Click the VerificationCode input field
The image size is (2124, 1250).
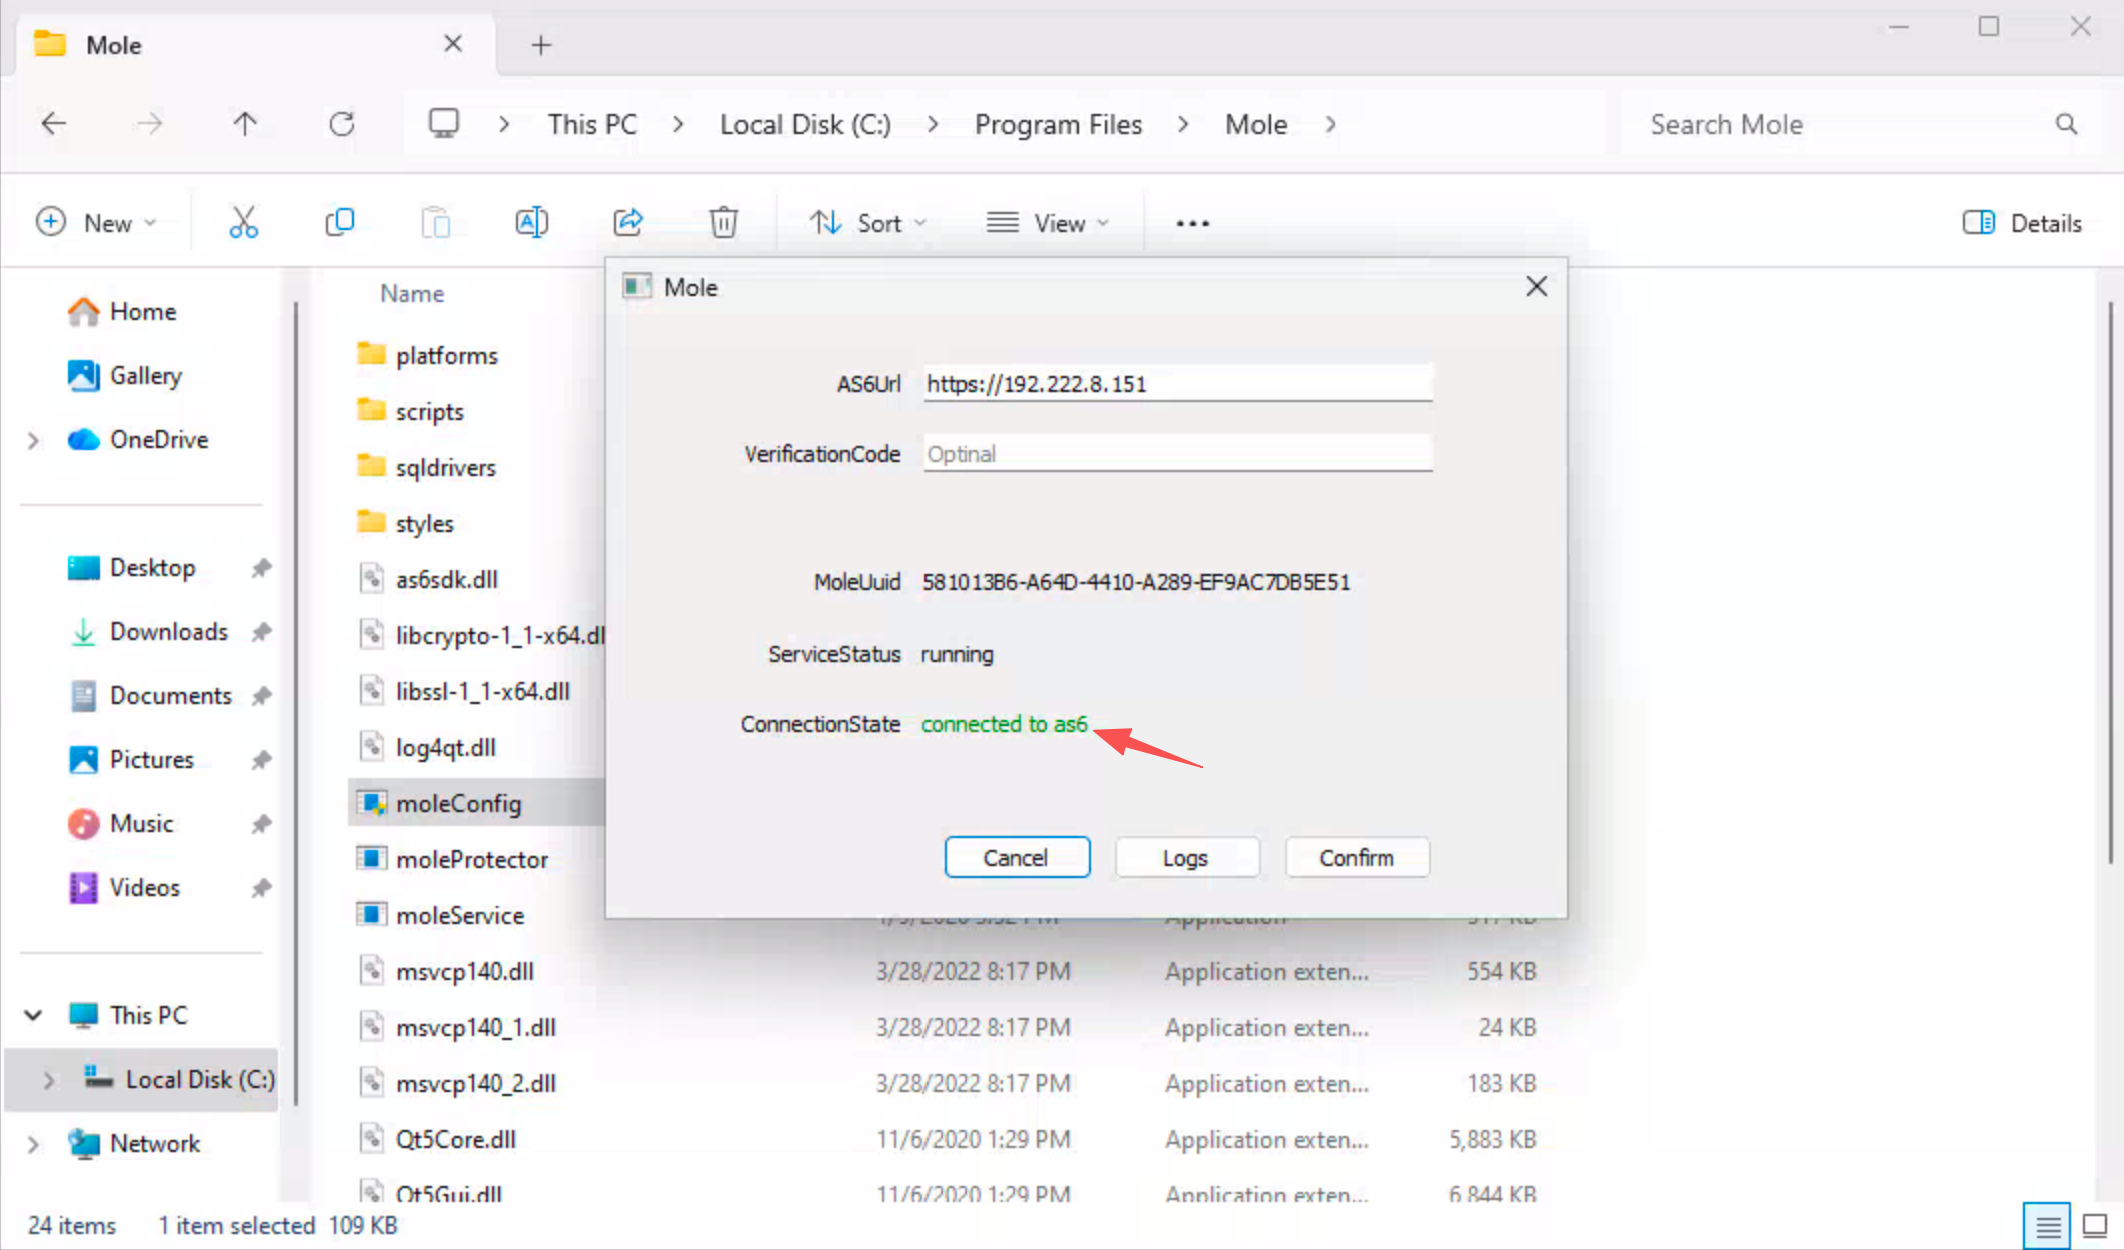point(1177,454)
